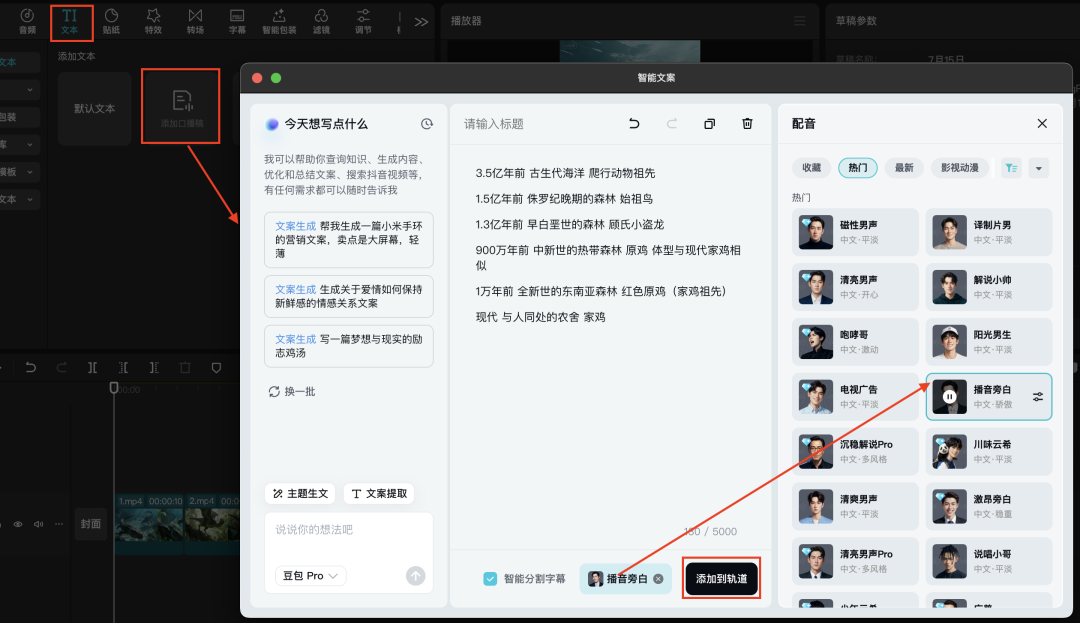Select the 收藏 favorites filter chip
The height and width of the screenshot is (623, 1080).
tap(811, 167)
